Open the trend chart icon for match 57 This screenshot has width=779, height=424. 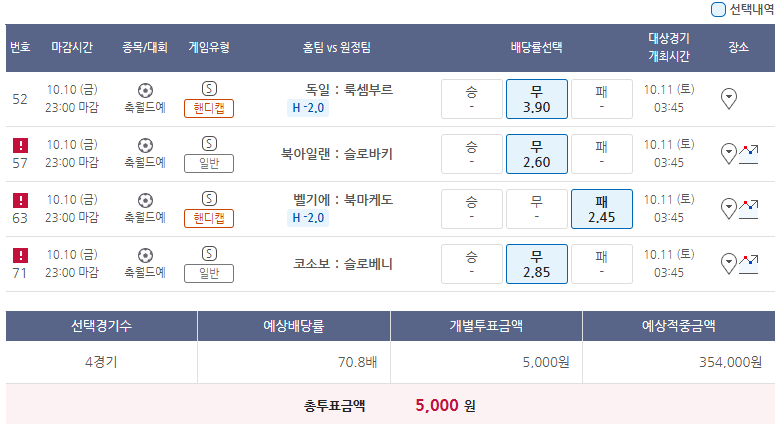(748, 154)
